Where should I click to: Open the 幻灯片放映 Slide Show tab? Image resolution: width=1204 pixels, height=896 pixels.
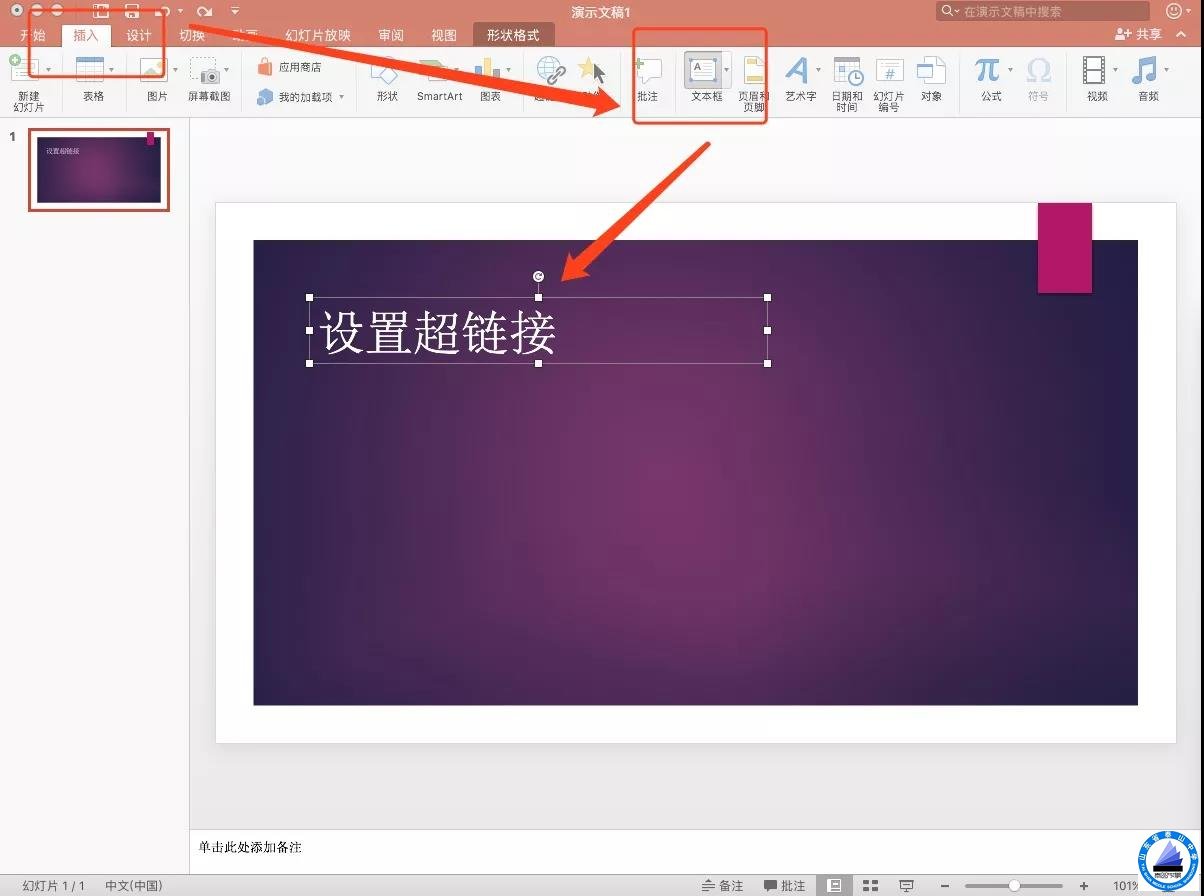tap(318, 35)
